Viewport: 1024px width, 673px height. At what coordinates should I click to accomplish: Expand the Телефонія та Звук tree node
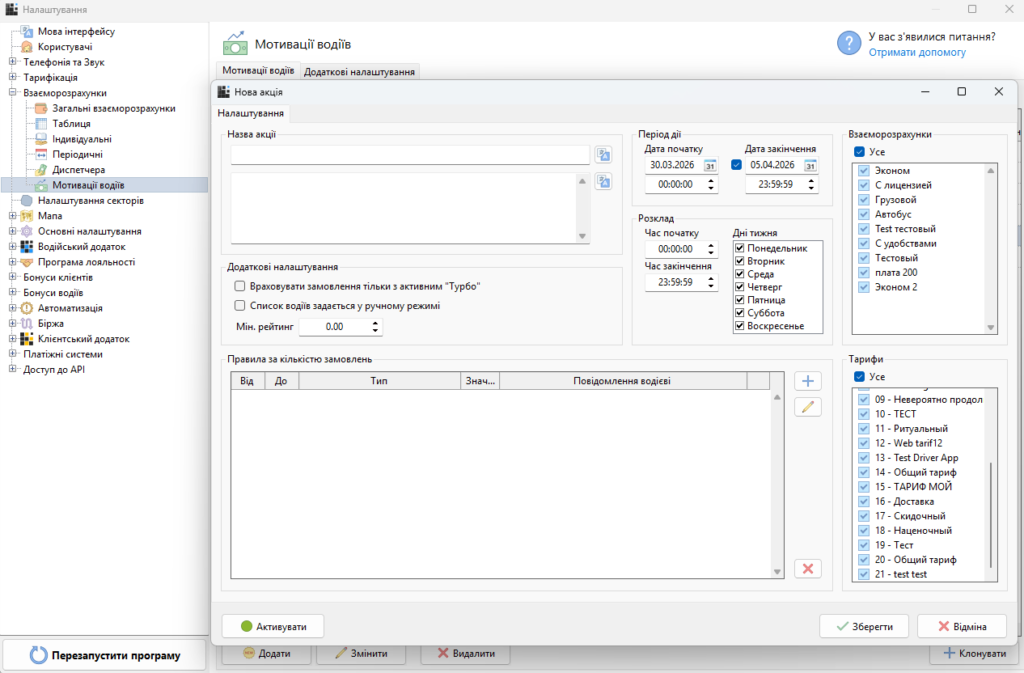[x=13, y=62]
